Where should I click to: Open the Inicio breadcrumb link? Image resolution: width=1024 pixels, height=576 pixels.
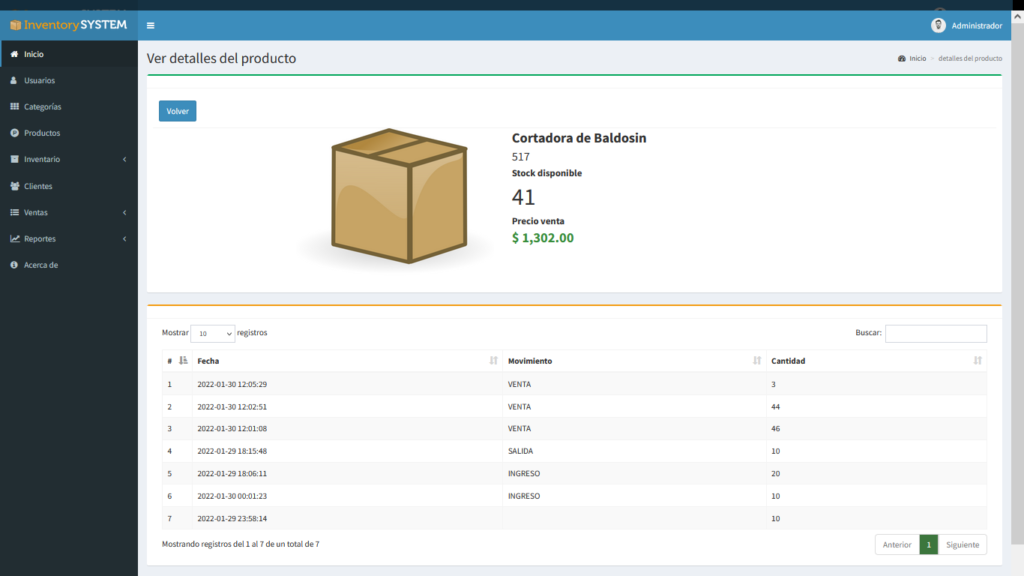point(915,58)
